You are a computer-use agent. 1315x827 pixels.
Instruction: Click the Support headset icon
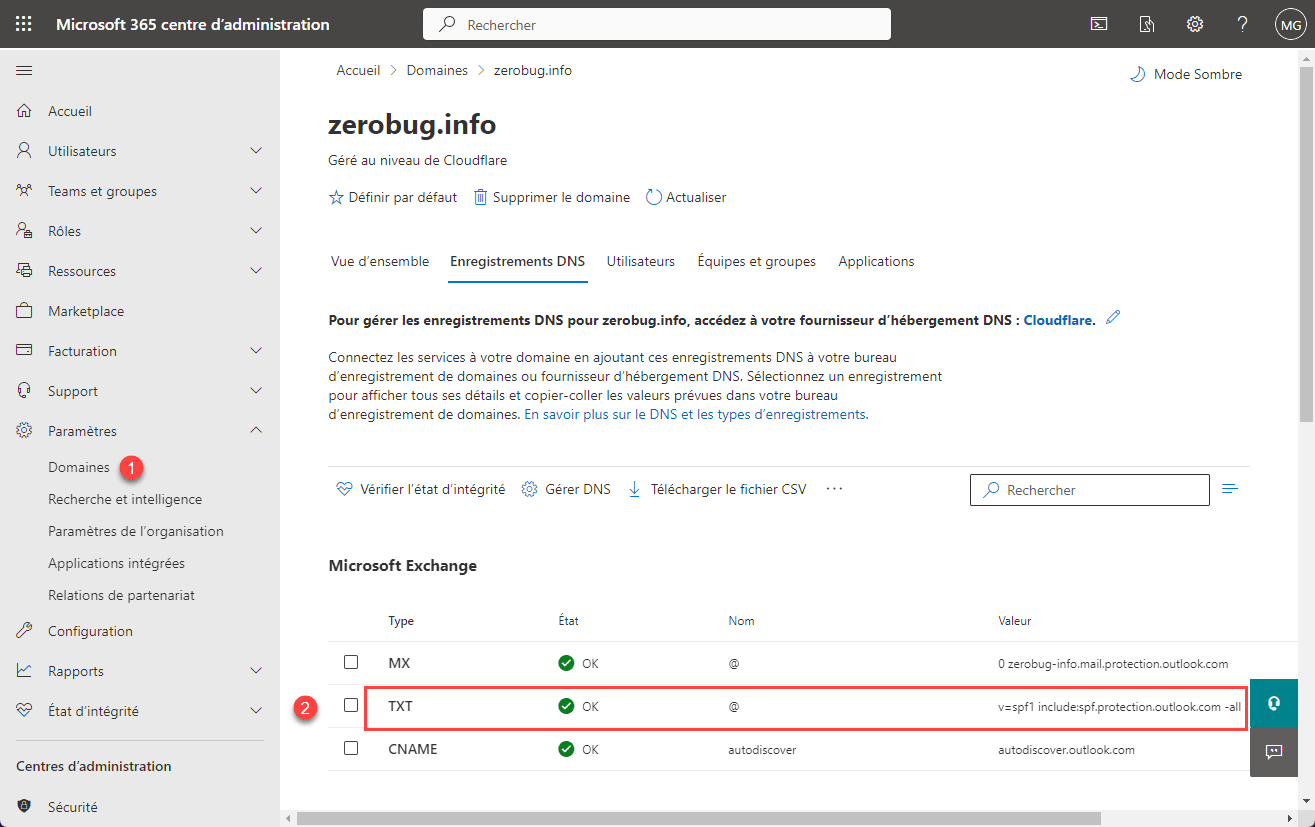(x=25, y=391)
